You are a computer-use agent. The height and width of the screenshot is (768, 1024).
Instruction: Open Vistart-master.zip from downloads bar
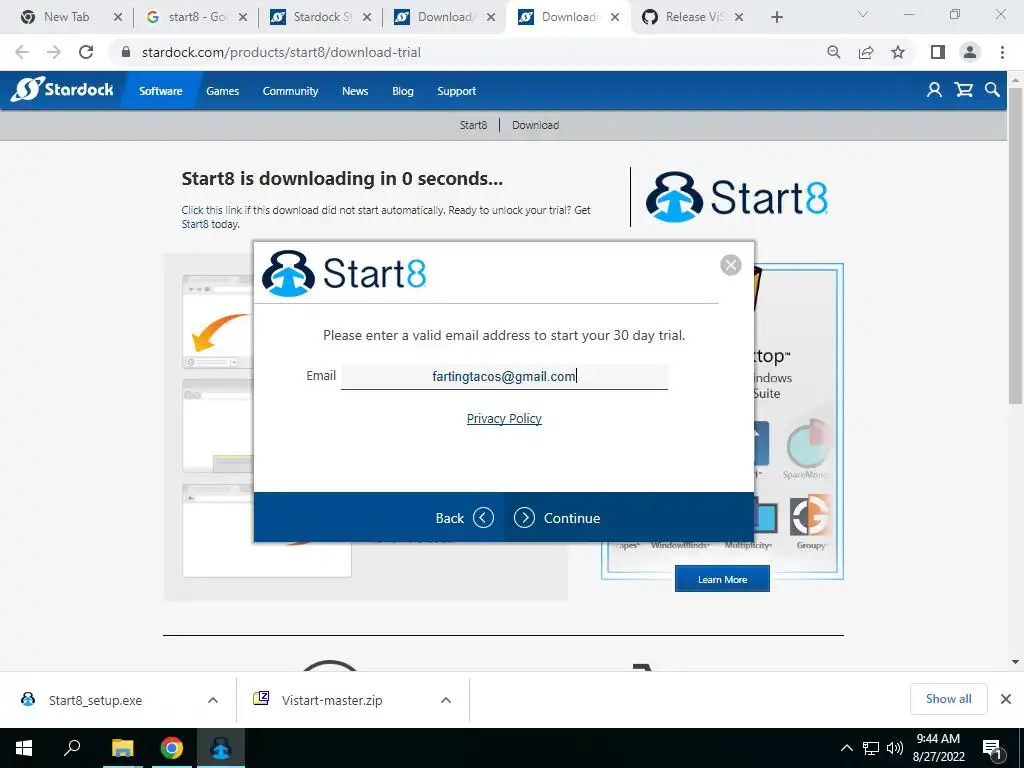(x=332, y=700)
